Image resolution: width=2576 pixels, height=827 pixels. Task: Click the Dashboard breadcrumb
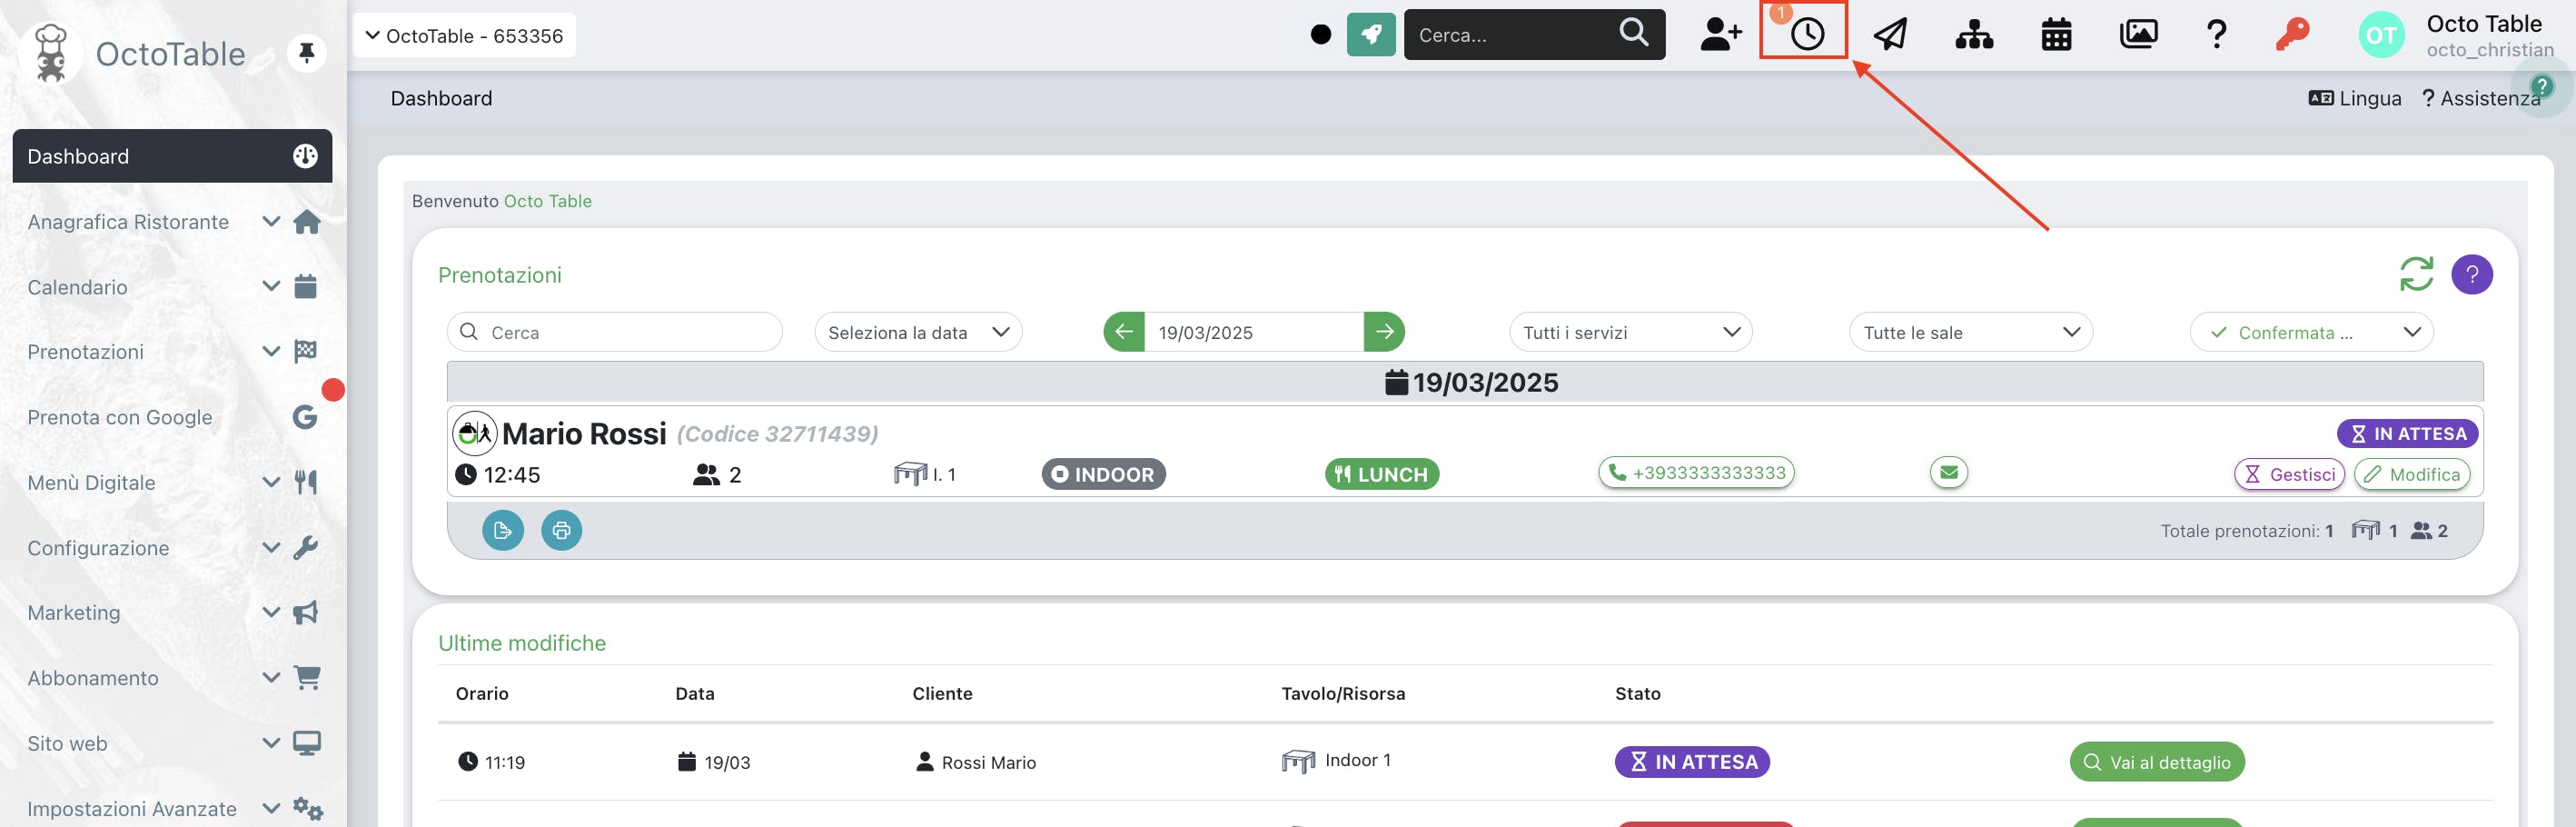point(441,98)
